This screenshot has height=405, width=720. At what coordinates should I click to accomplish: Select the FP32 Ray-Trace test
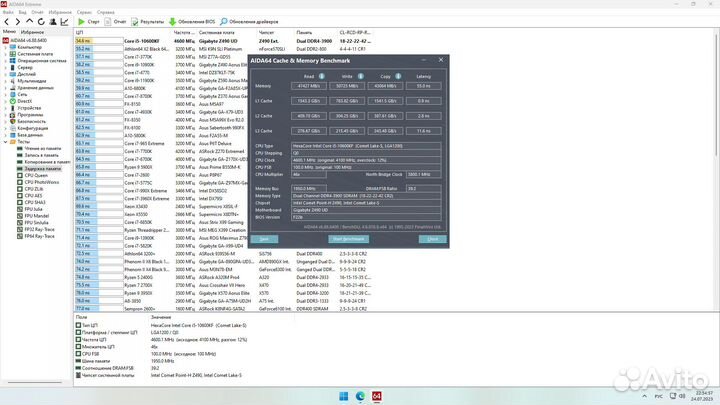tap(39, 229)
